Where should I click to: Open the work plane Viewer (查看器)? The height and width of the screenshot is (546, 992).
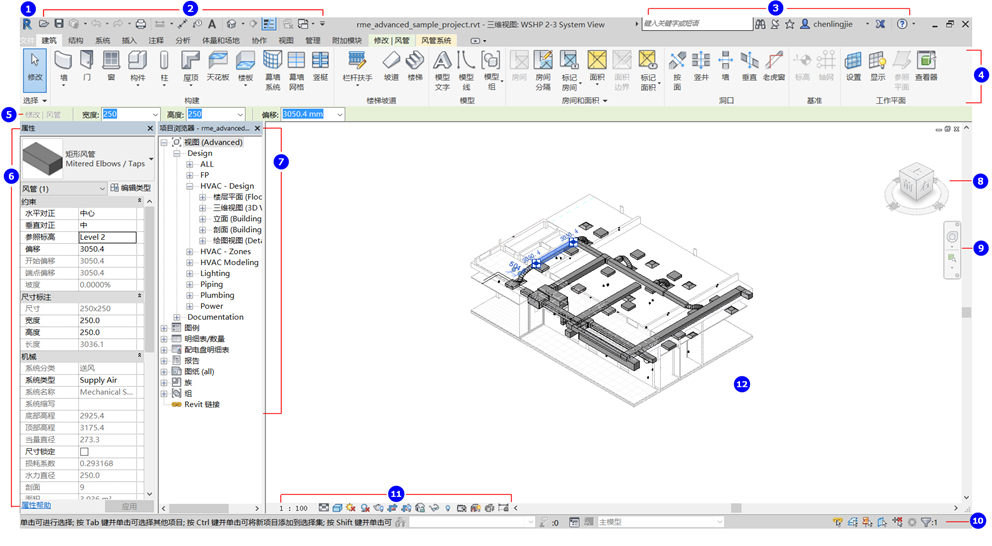point(926,67)
